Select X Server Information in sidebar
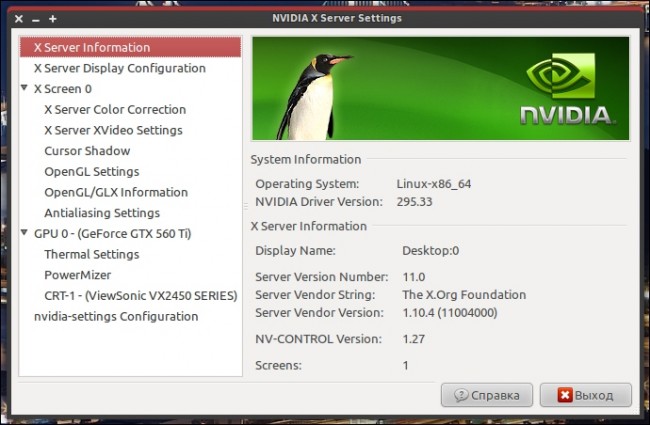650x425 pixels. pos(92,47)
